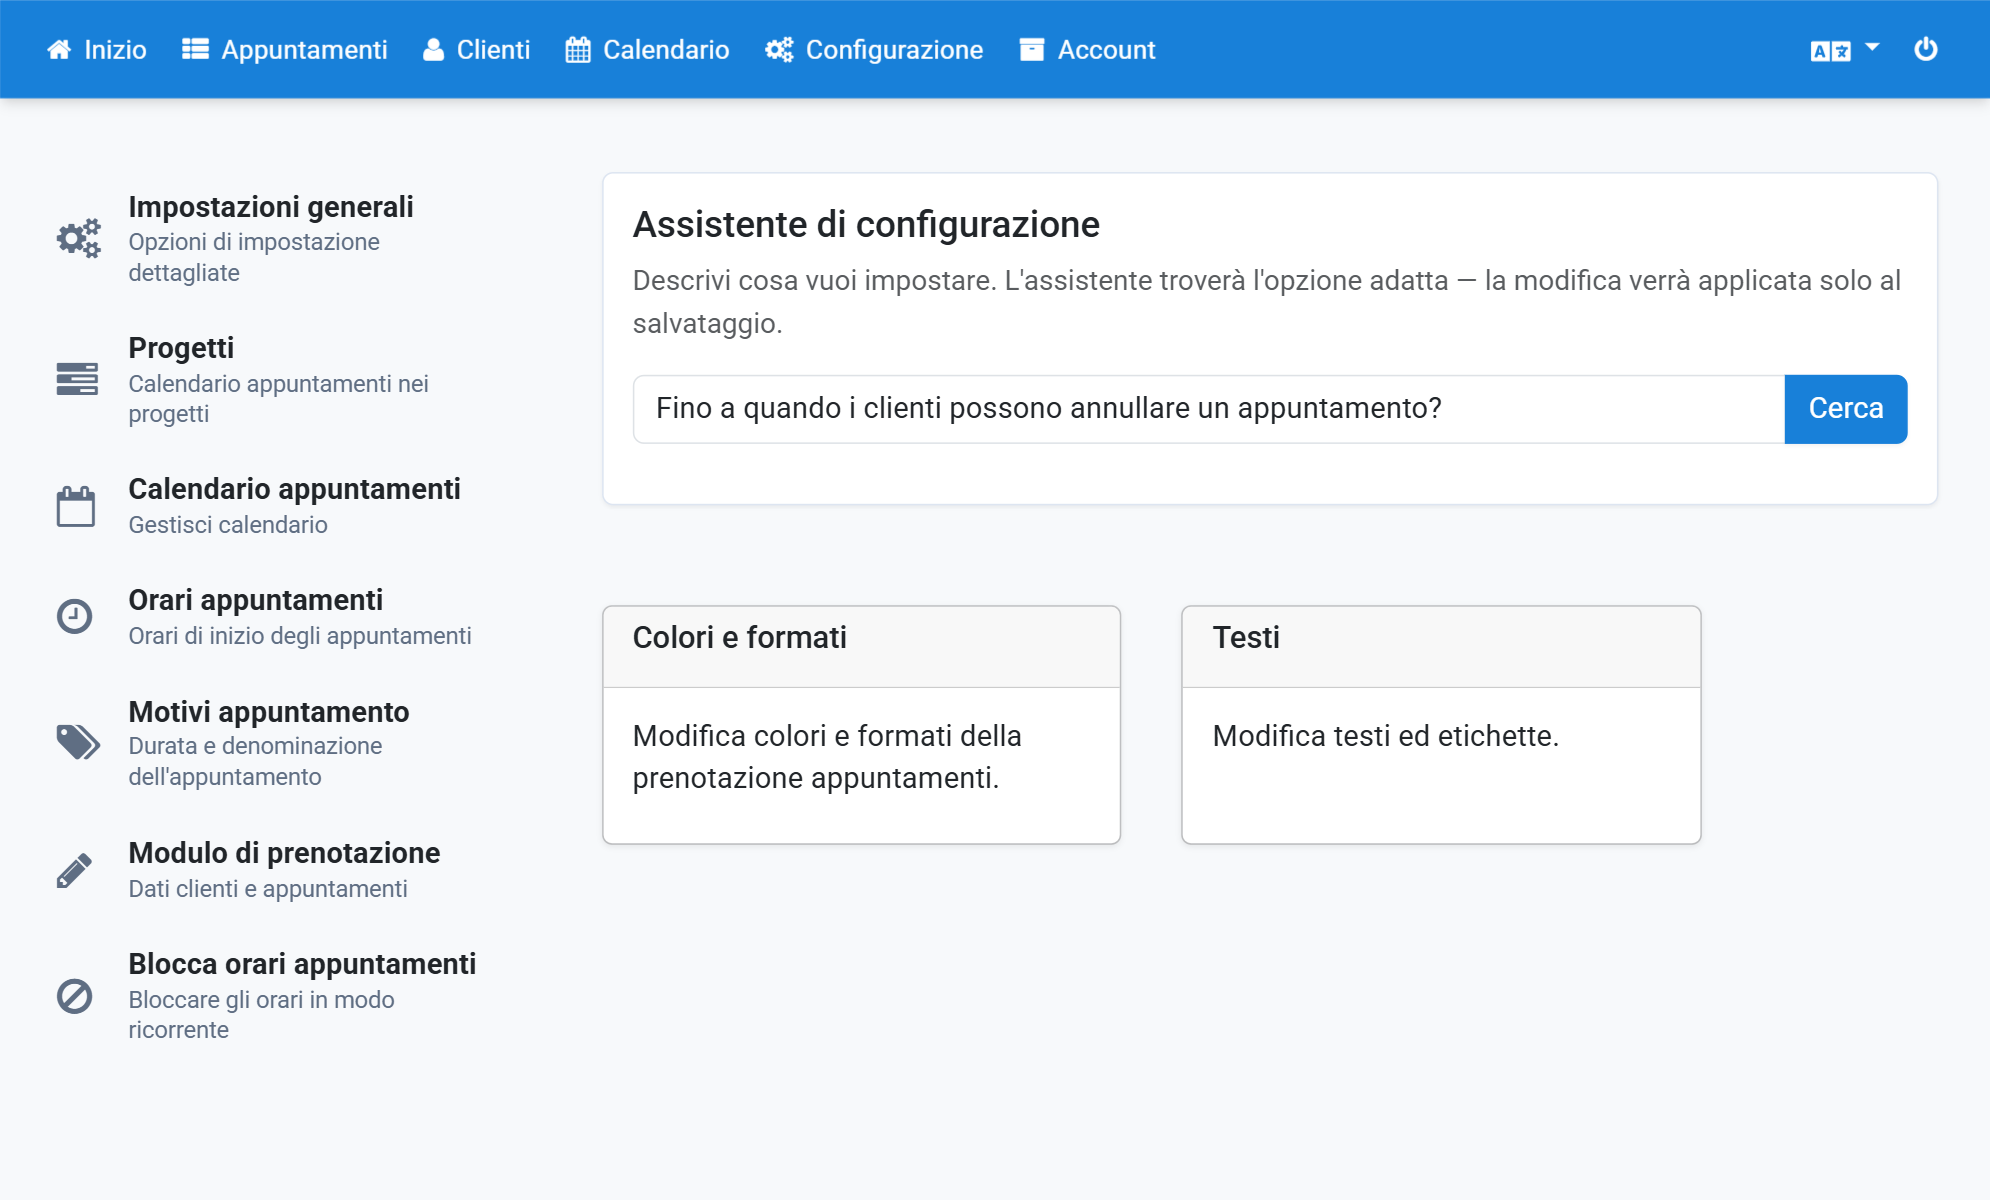Open the language translation dropdown
This screenshot has height=1200, width=1990.
[1844, 50]
